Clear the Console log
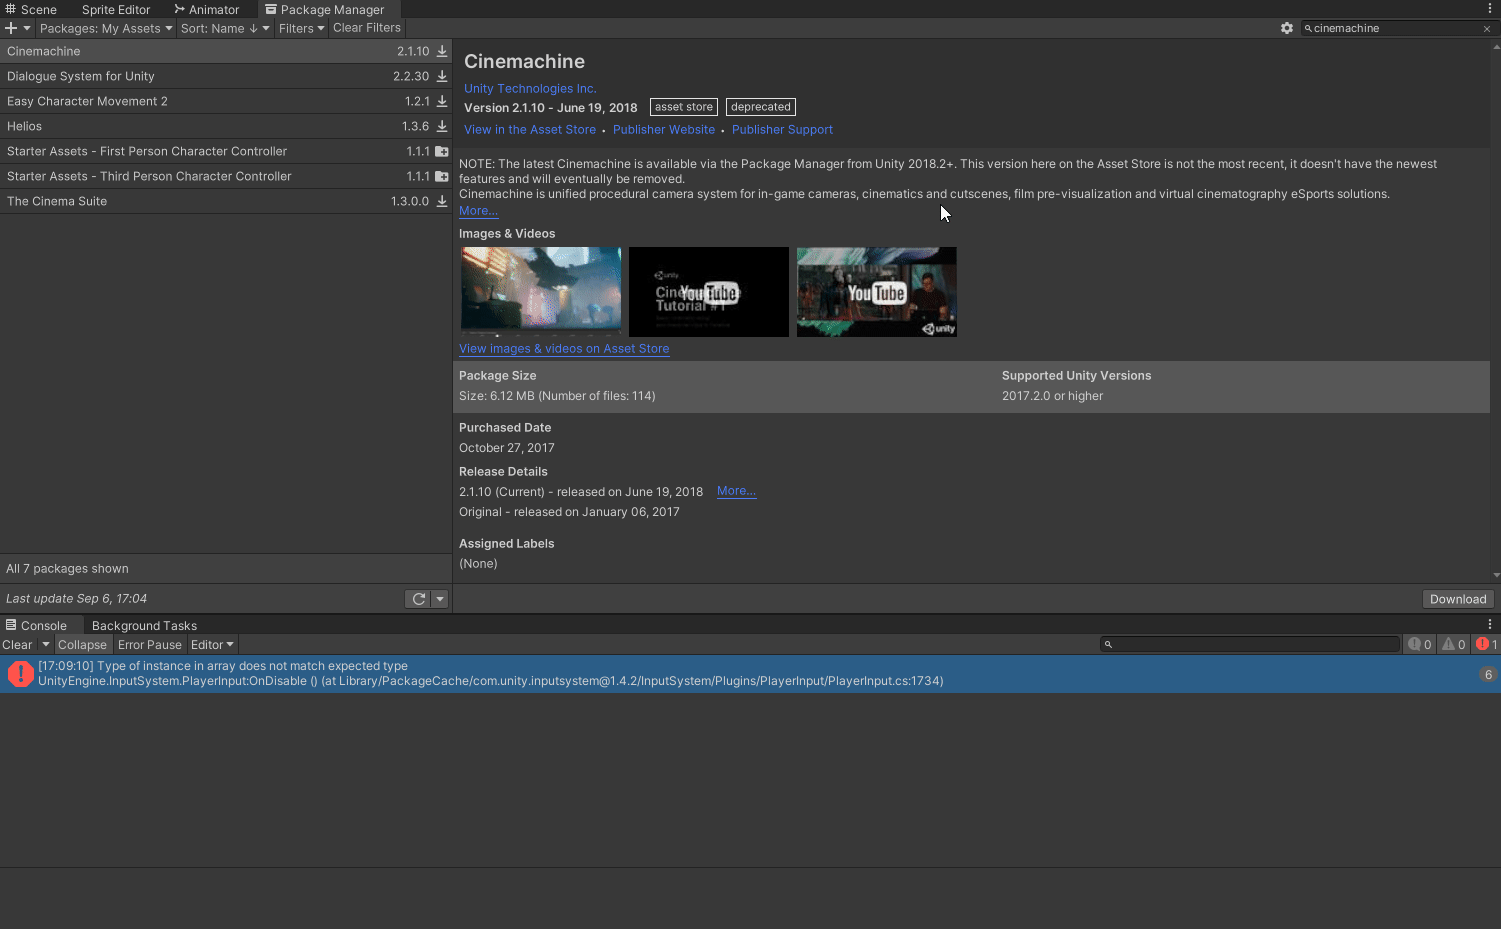This screenshot has width=1501, height=929. coord(18,645)
